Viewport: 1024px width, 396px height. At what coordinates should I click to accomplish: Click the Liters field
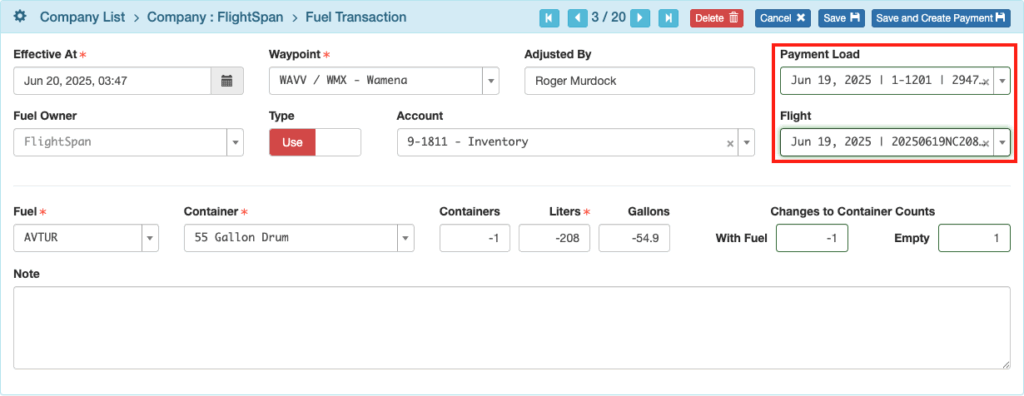tap(554, 238)
